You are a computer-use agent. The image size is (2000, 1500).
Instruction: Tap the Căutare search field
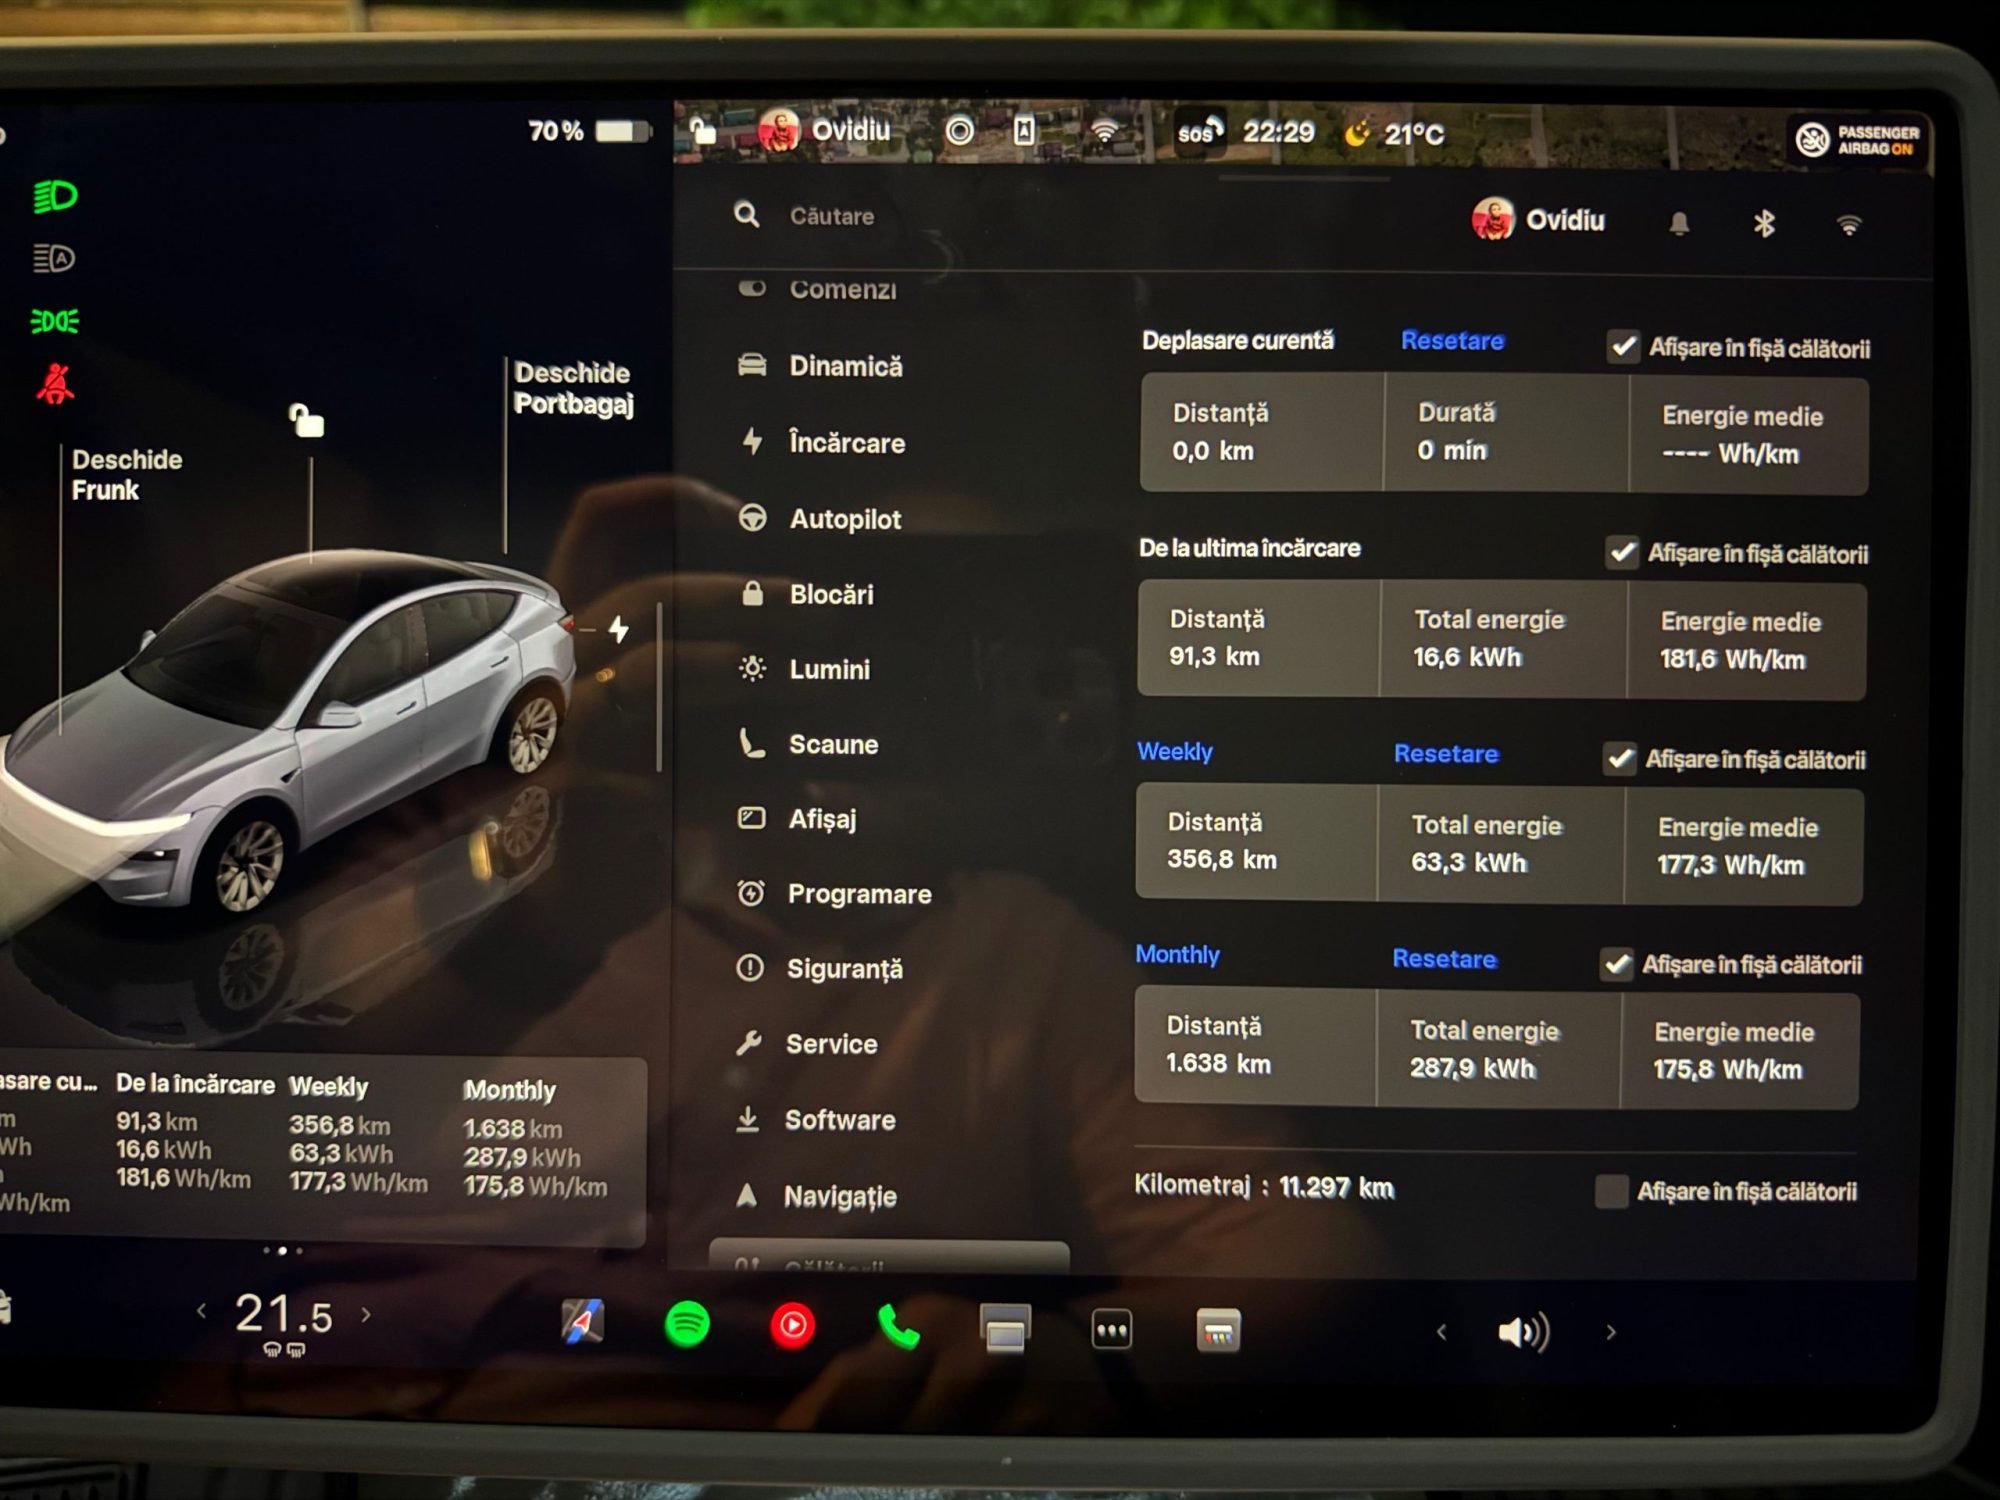[832, 216]
